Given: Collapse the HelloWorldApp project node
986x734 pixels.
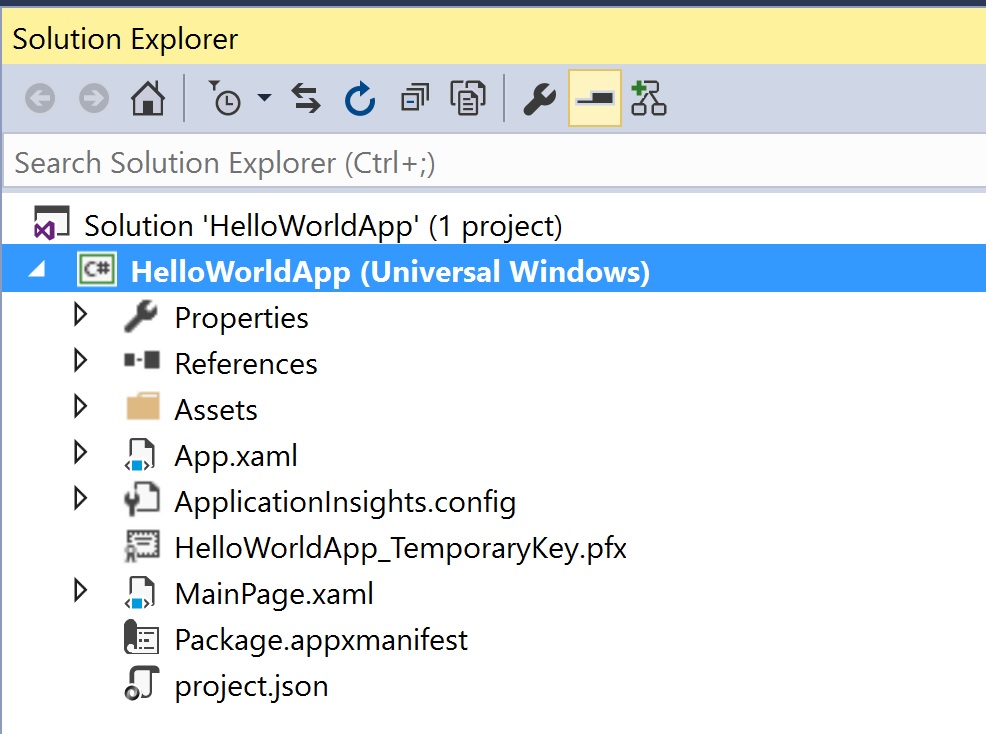Looking at the screenshot, I should point(37,270).
